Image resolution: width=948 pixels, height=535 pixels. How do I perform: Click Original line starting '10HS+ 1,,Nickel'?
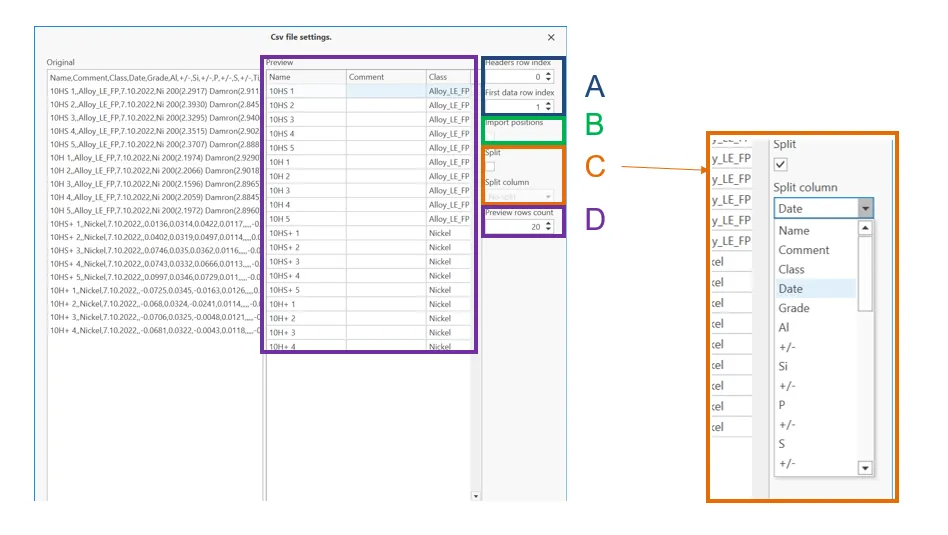pyautogui.click(x=154, y=224)
